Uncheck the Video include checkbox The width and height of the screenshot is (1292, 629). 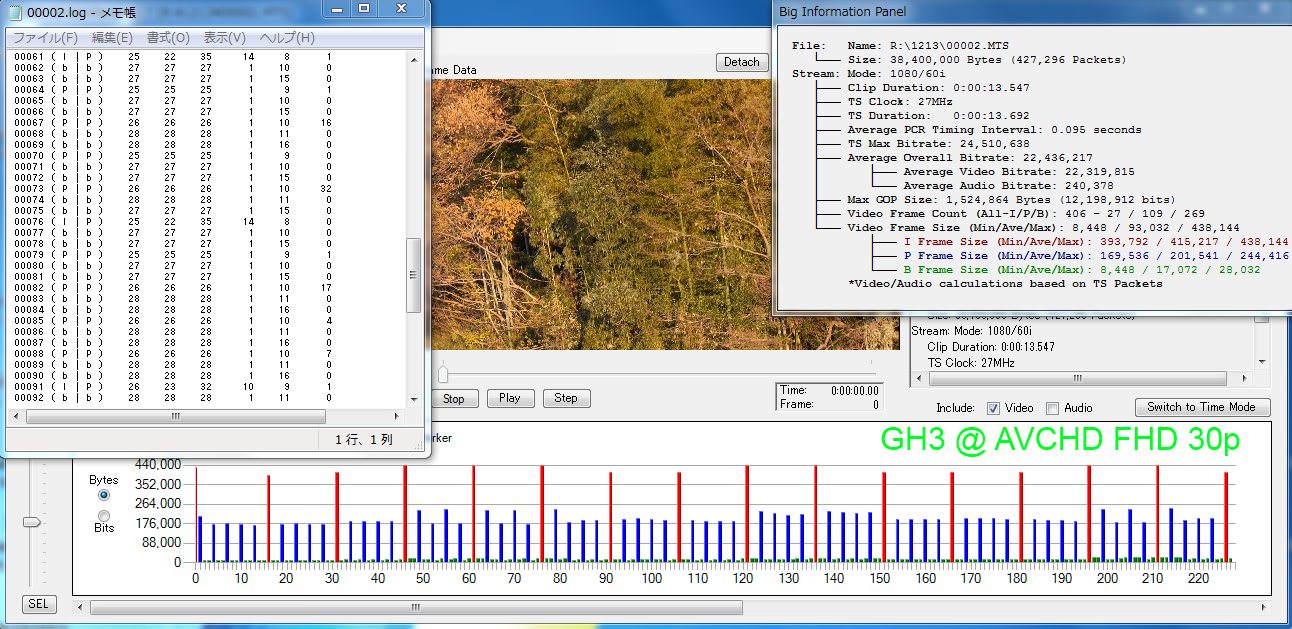993,408
